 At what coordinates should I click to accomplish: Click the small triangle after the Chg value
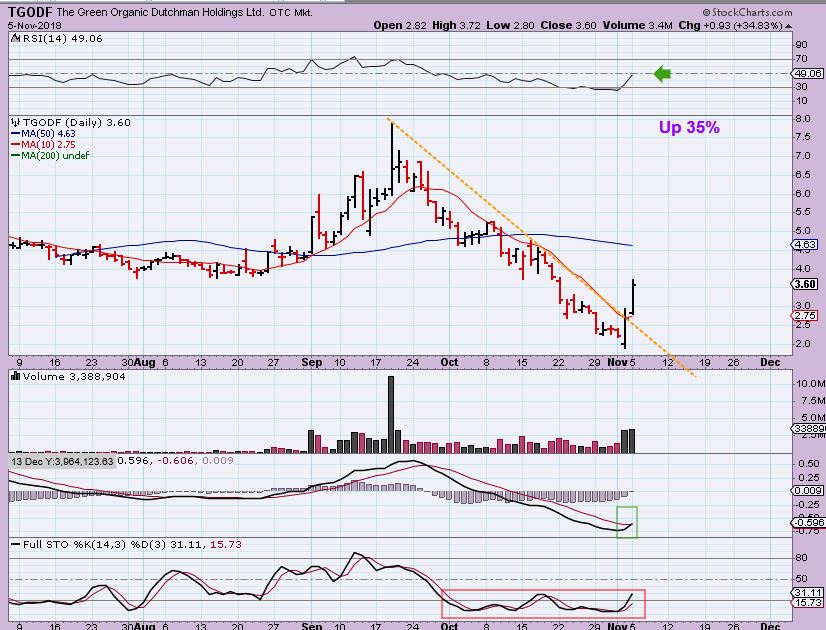[x=788, y=26]
